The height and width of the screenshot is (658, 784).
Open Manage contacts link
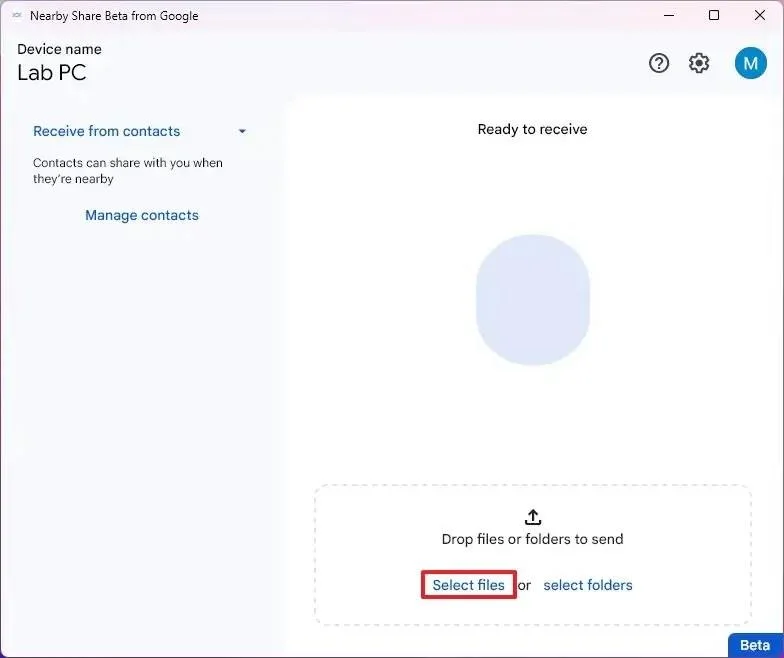(x=142, y=215)
